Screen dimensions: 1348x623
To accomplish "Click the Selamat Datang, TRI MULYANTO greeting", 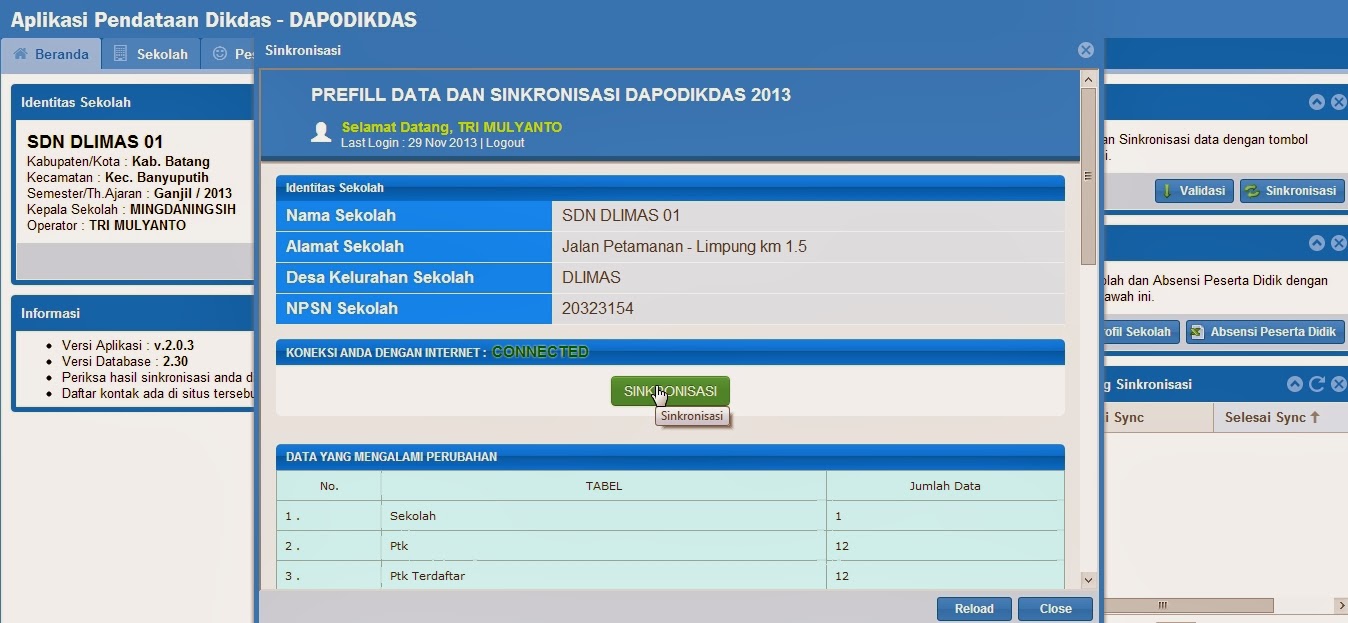I will pos(452,127).
